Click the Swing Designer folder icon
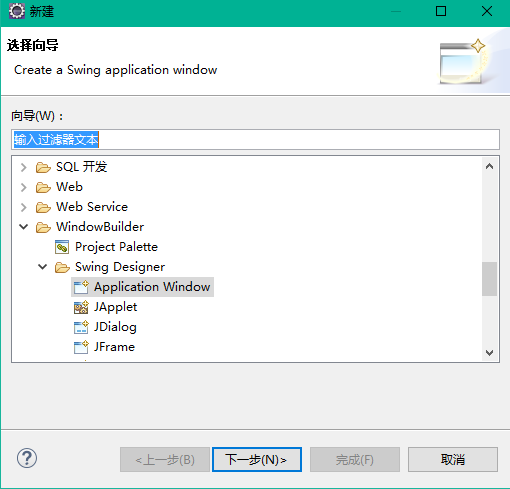The height and width of the screenshot is (489, 510). click(x=62, y=267)
